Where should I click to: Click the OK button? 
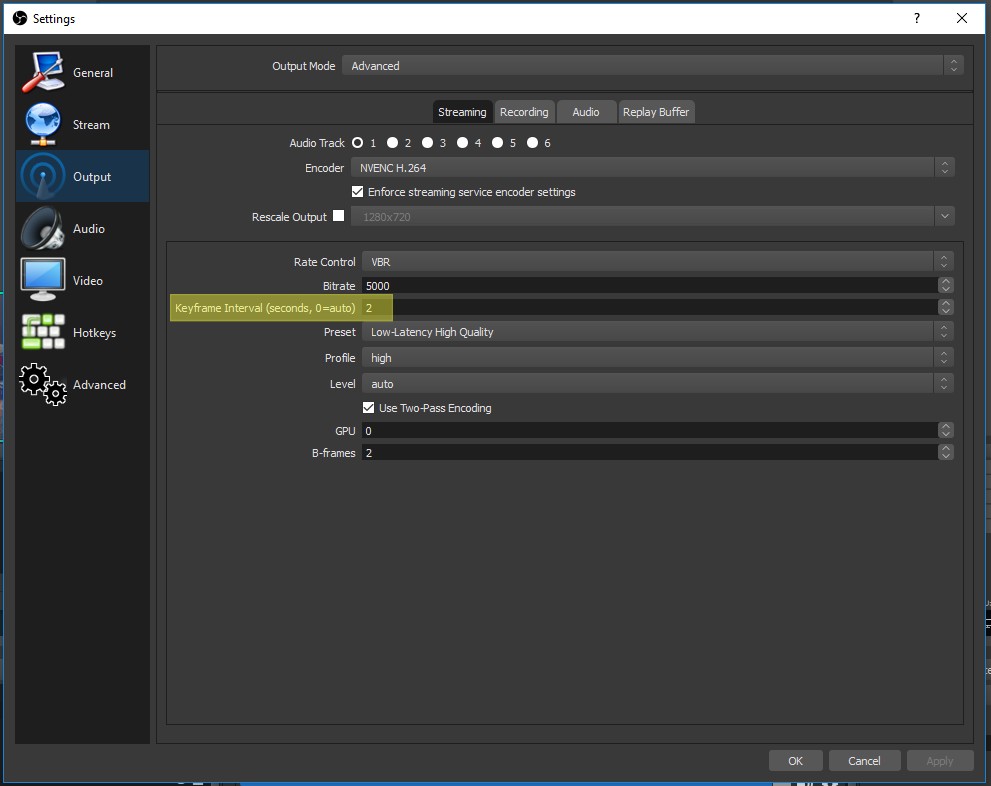[796, 761]
